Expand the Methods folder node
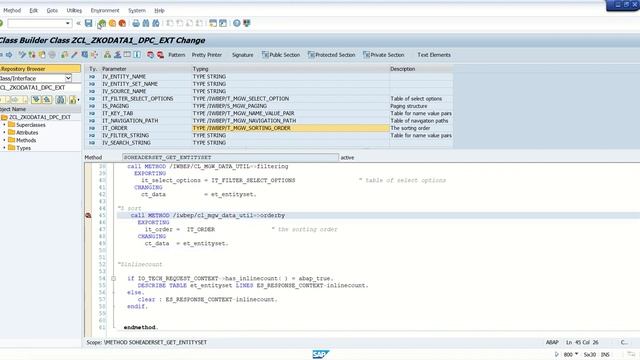This screenshot has height=360, width=640. pos(4,140)
